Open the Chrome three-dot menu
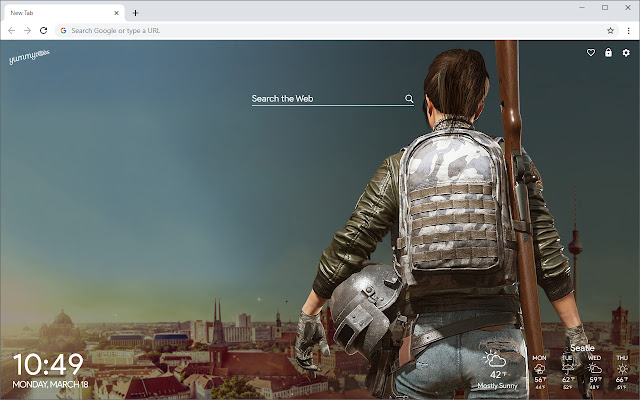Viewport: 640px width, 400px height. (629, 31)
